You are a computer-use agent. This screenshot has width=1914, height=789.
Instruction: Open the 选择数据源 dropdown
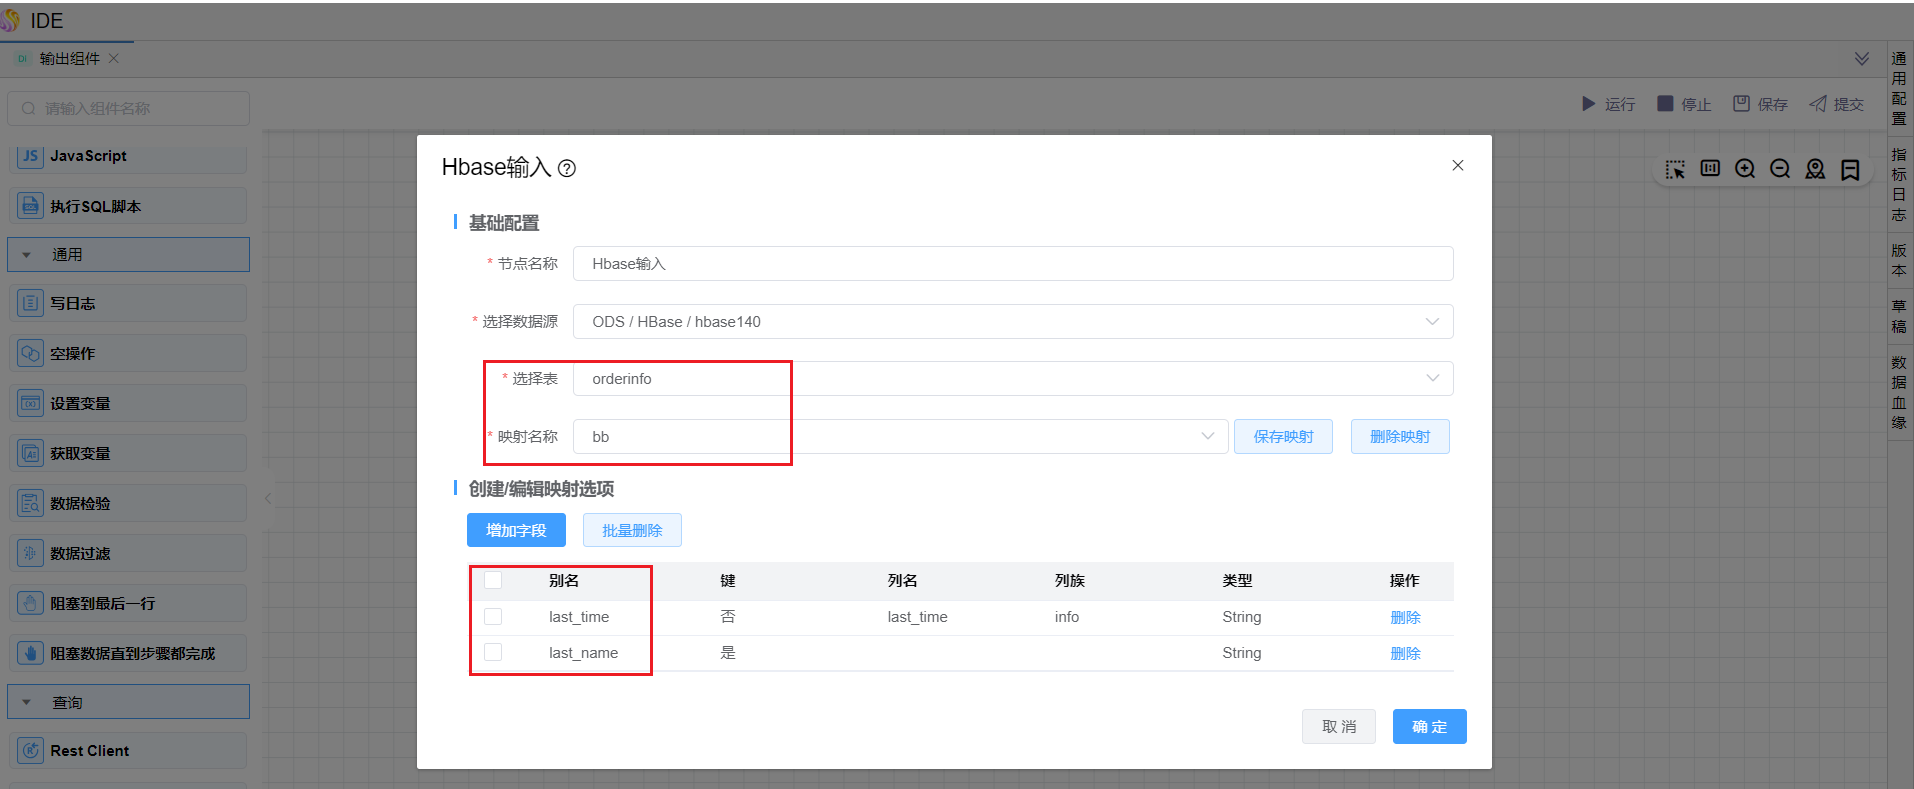[x=1012, y=322]
